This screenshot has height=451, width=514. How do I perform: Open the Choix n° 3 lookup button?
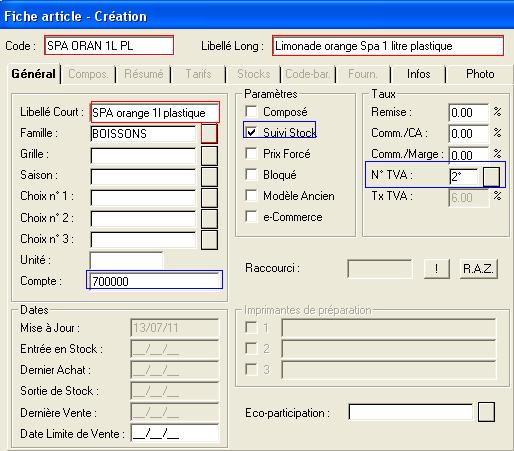tap(209, 240)
